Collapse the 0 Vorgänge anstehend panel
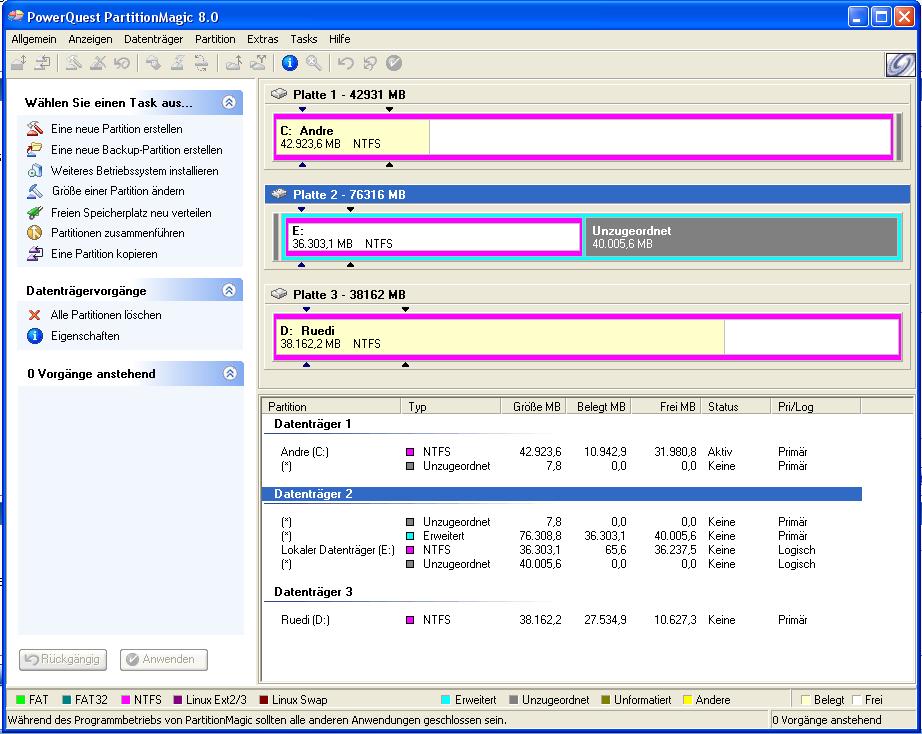The width and height of the screenshot is (922, 734). pos(229,373)
